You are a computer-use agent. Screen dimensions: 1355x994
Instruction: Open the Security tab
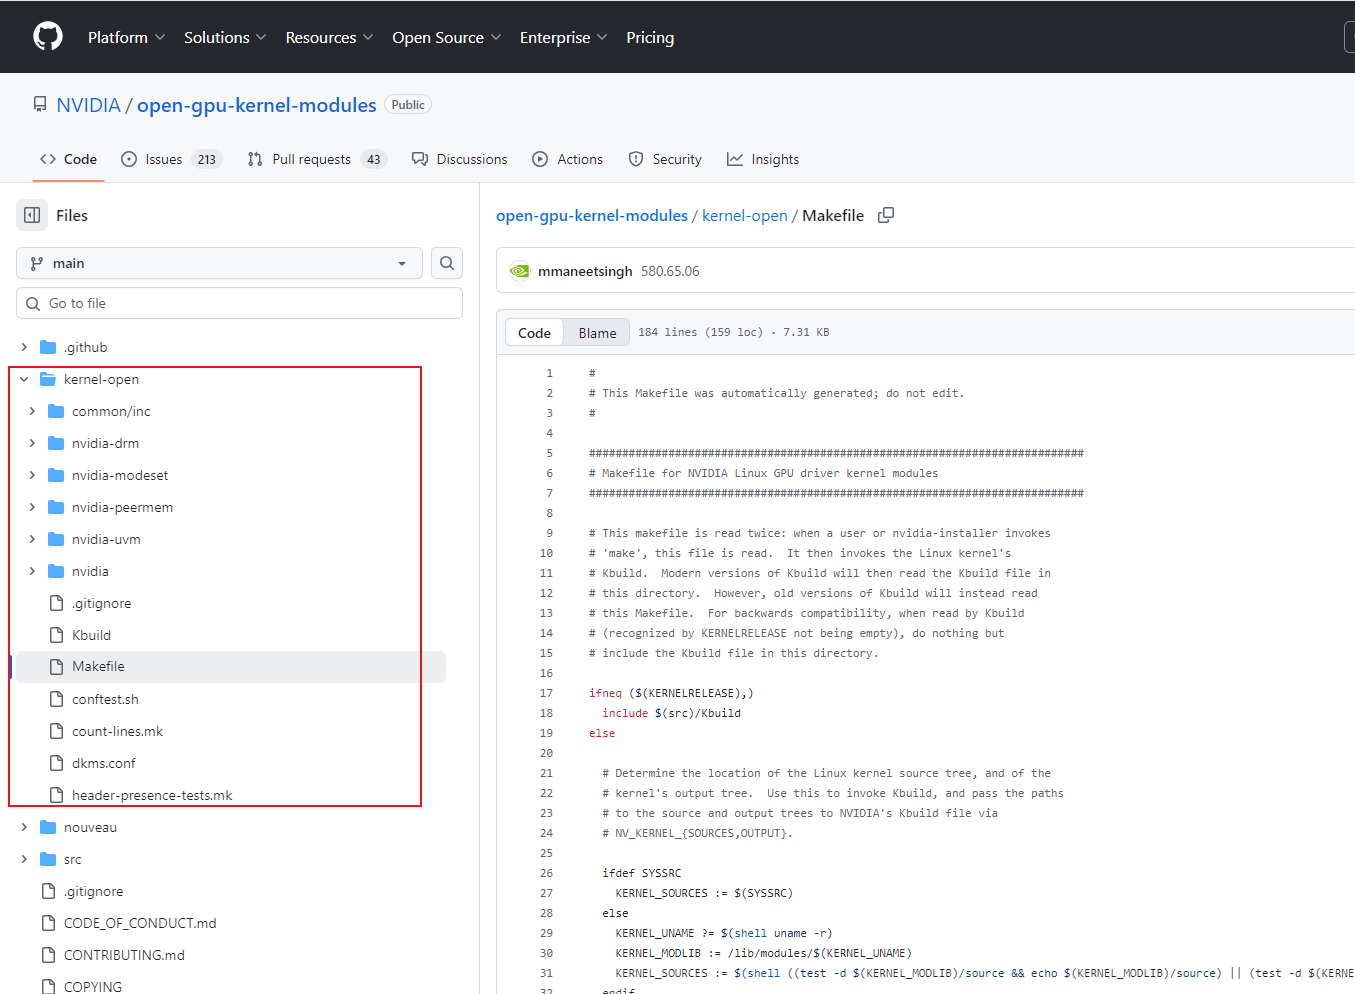(665, 159)
